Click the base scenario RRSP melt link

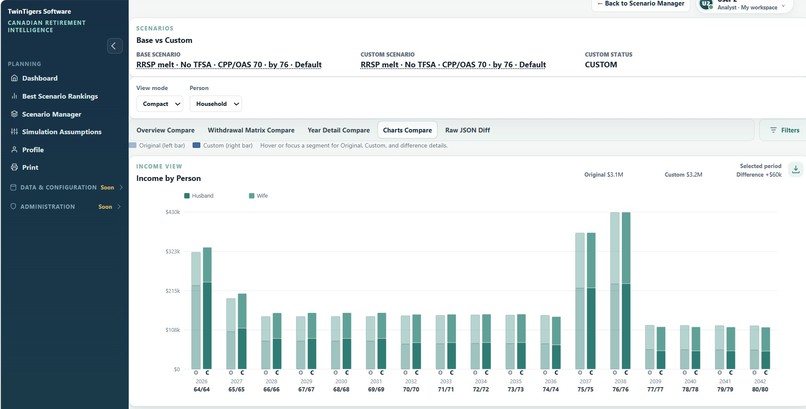229,65
